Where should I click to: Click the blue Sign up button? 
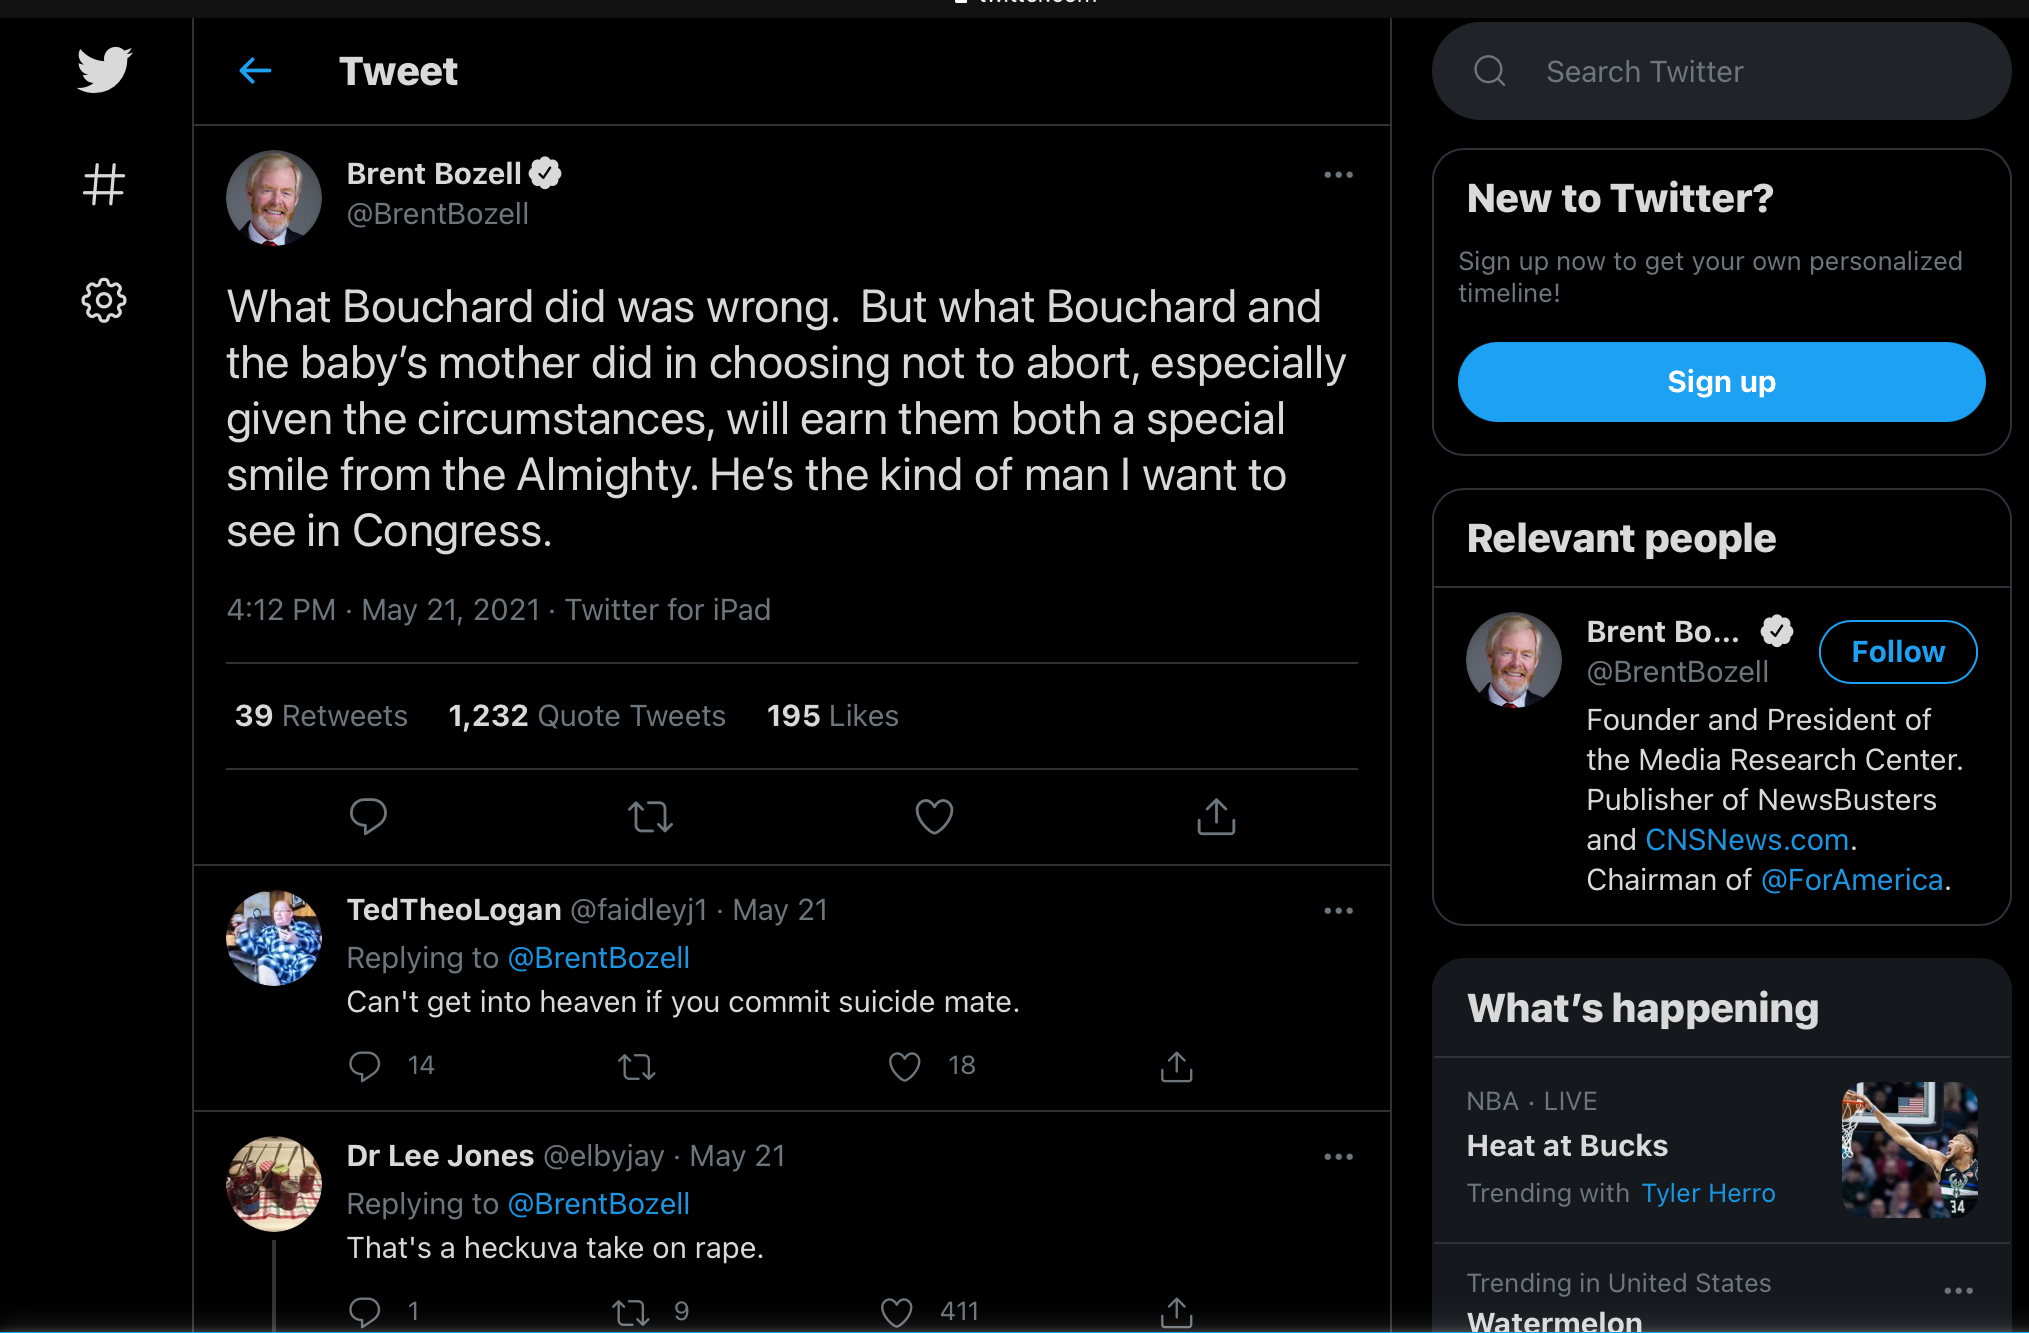pos(1721,382)
